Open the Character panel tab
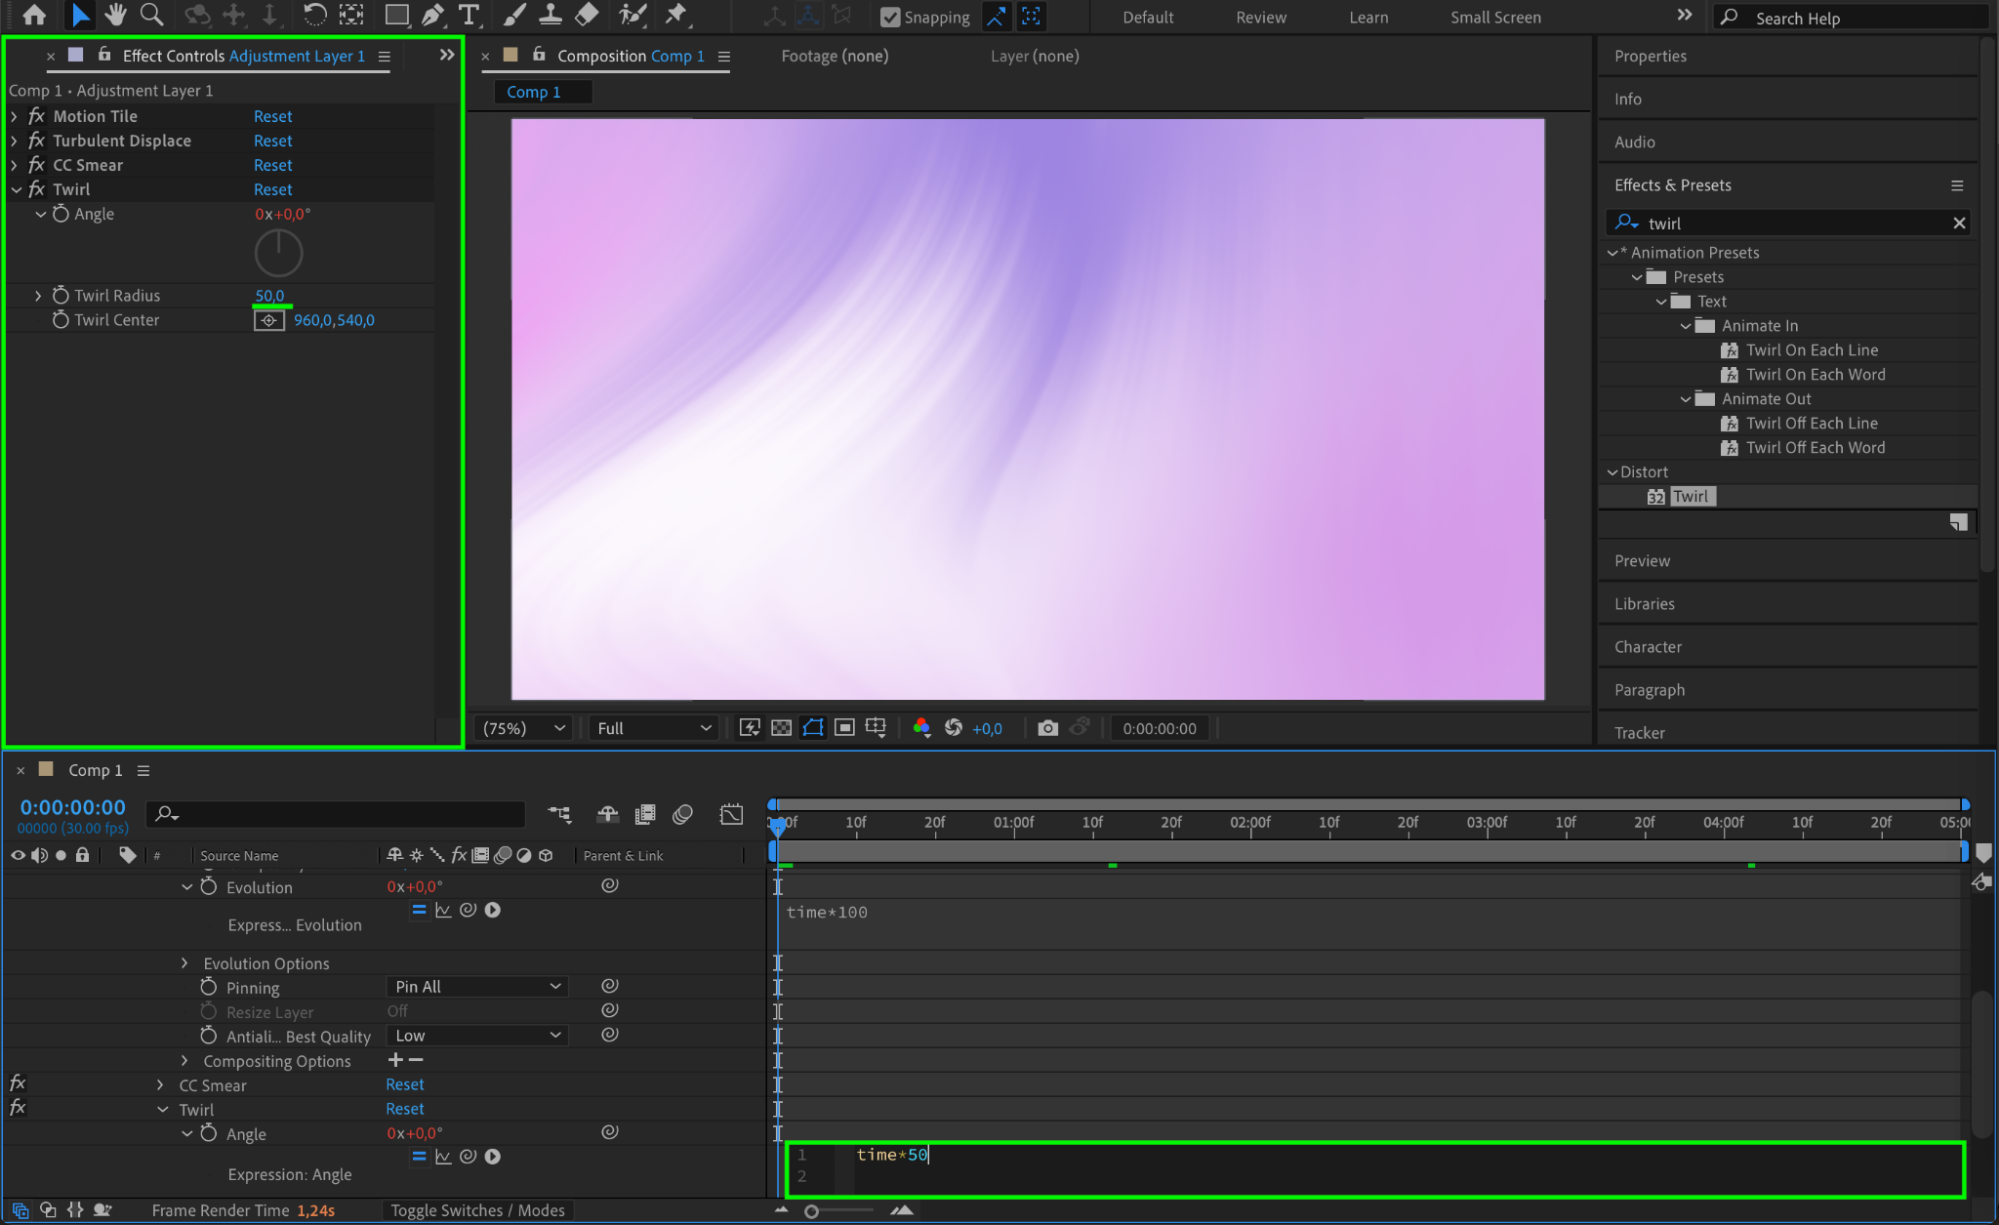The image size is (1999, 1225). pyautogui.click(x=1647, y=647)
